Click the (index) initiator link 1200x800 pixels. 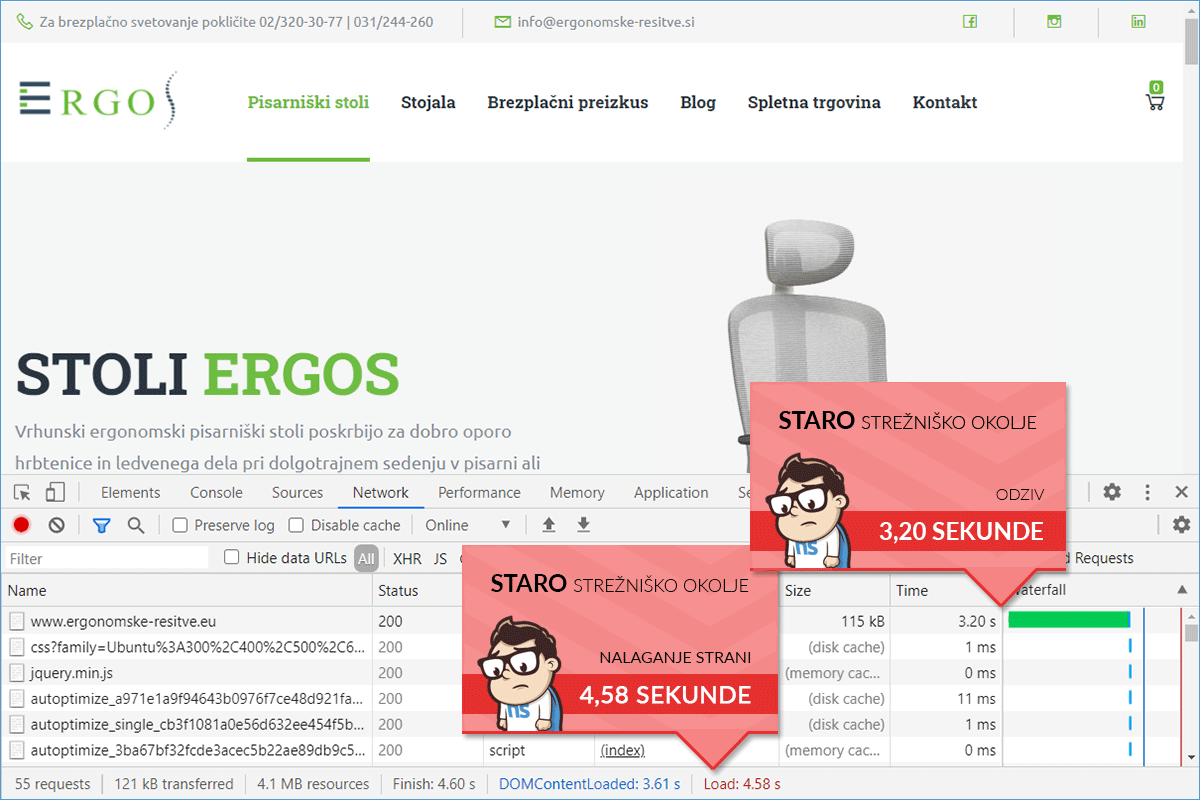(622, 750)
